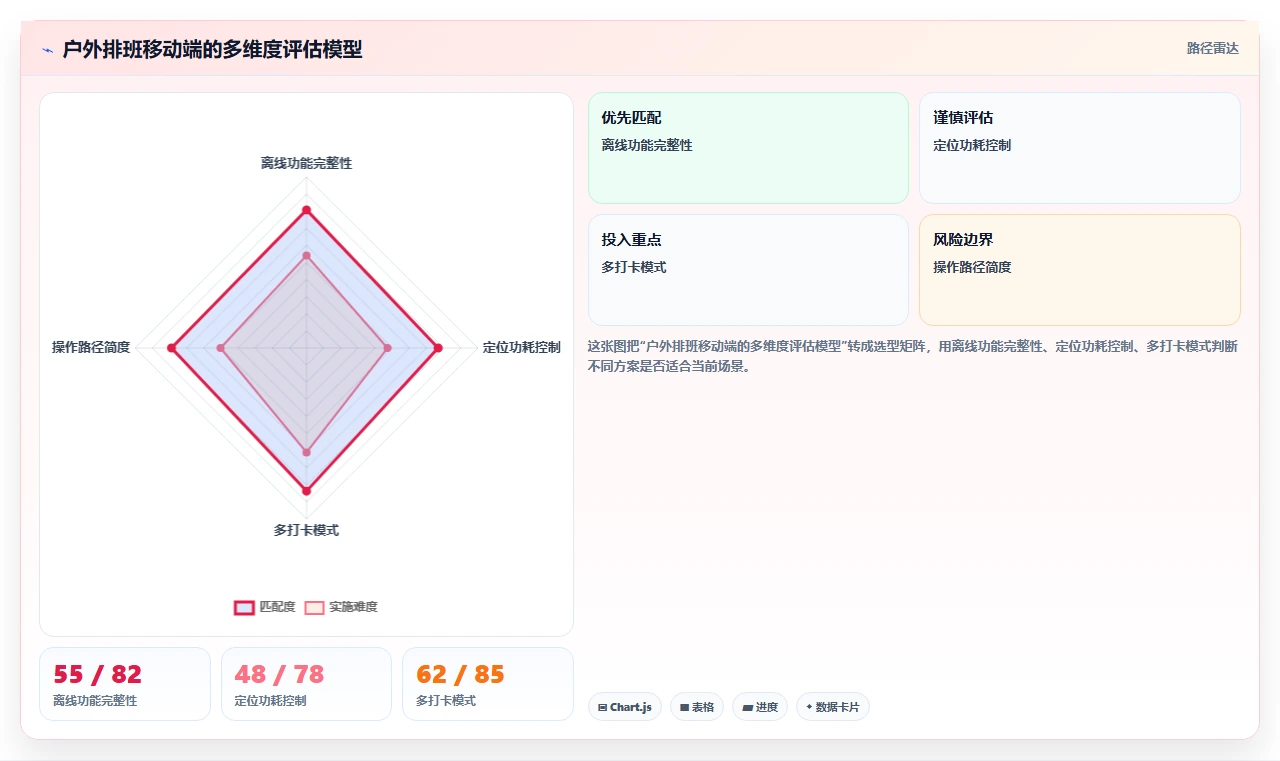
Task: Click the 48 / 78 stat card
Action: pyautogui.click(x=306, y=684)
